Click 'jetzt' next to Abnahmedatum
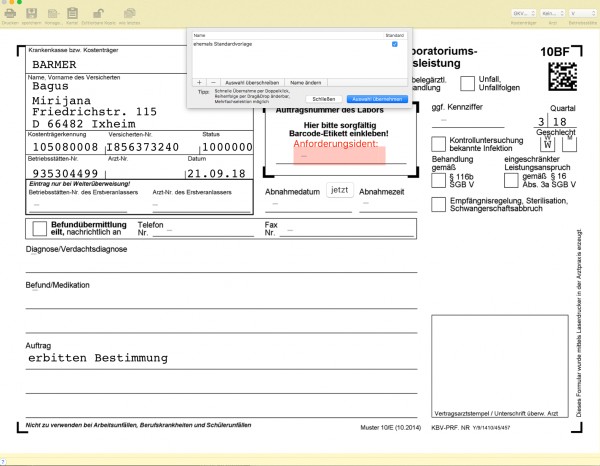600x466 pixels. coord(339,190)
